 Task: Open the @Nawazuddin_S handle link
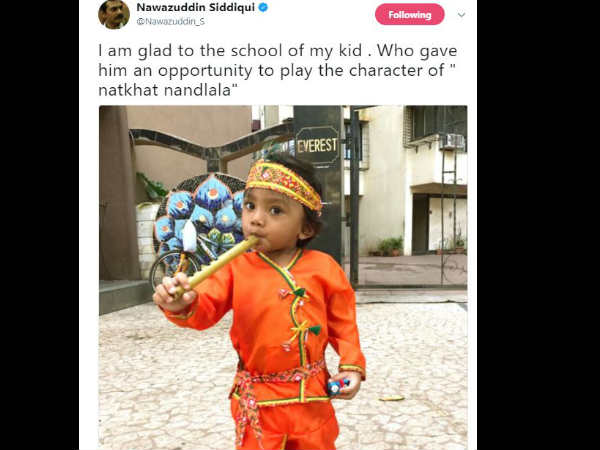click(x=171, y=21)
